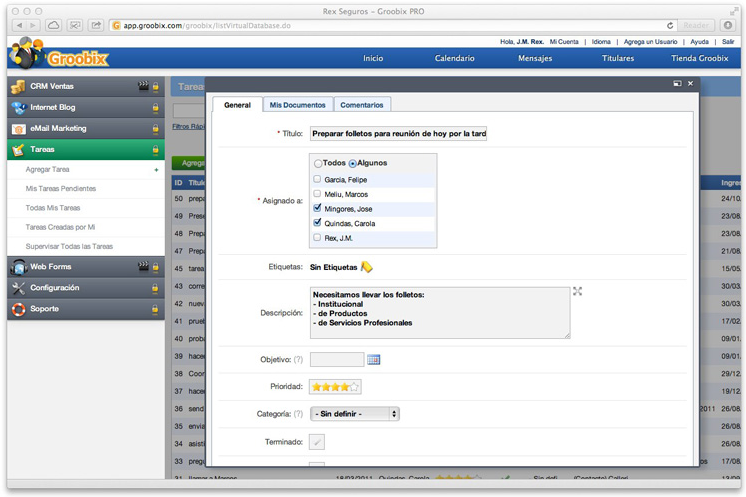
Task: Select the Todos radio button
Action: pyautogui.click(x=318, y=163)
